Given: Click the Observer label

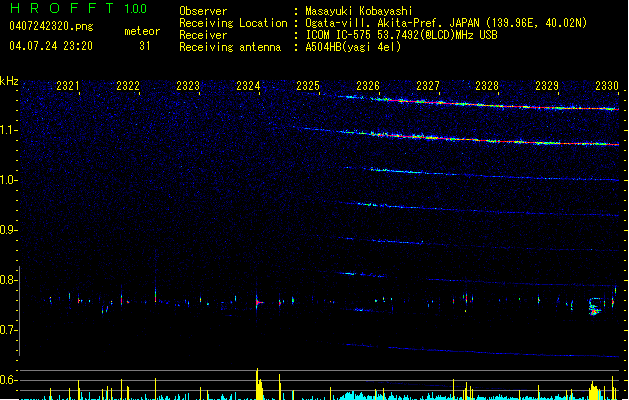Looking at the screenshot, I should coord(203,11).
